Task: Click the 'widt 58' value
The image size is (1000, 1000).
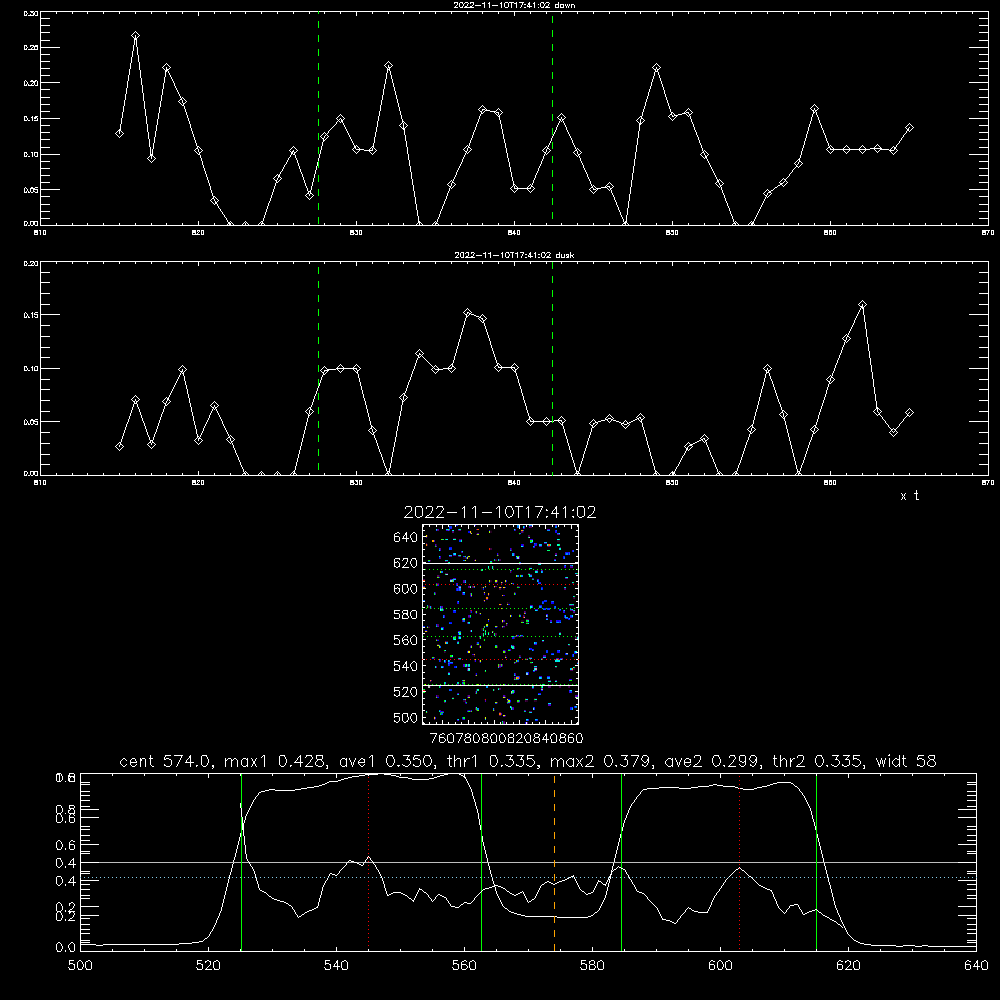Action: pyautogui.click(x=906, y=761)
